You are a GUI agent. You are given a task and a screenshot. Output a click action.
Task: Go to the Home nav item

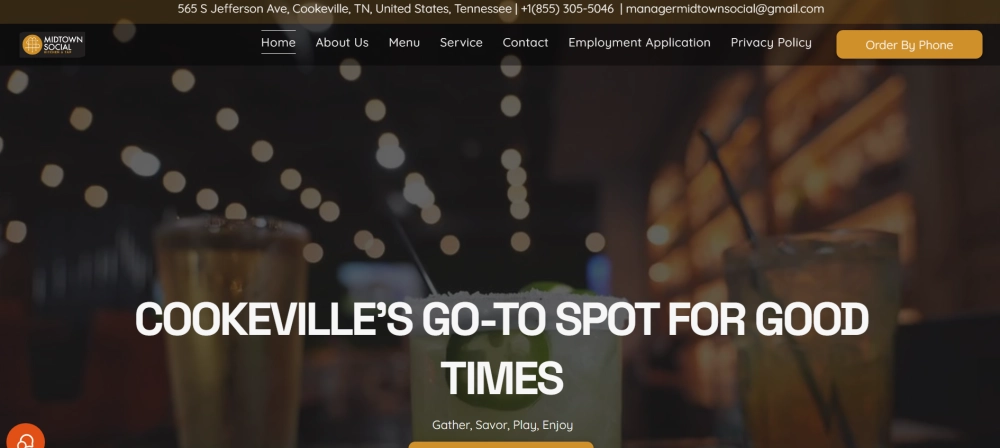tap(278, 43)
